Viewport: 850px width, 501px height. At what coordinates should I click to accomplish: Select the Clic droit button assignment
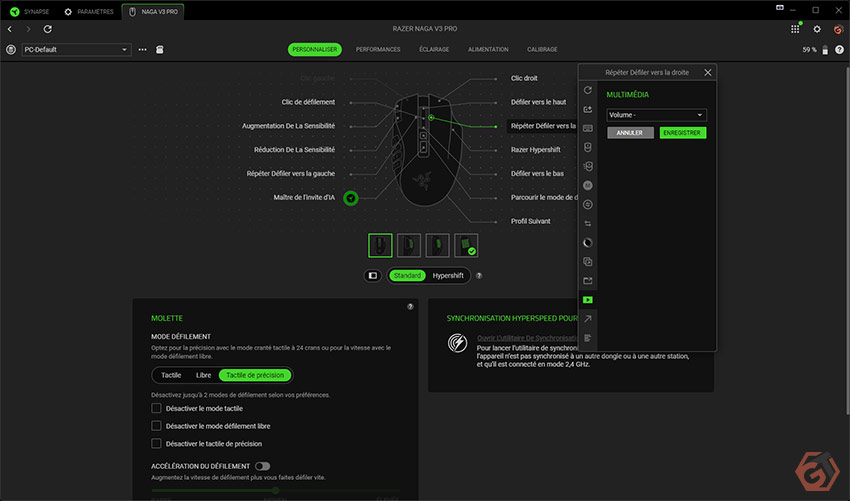coord(524,78)
